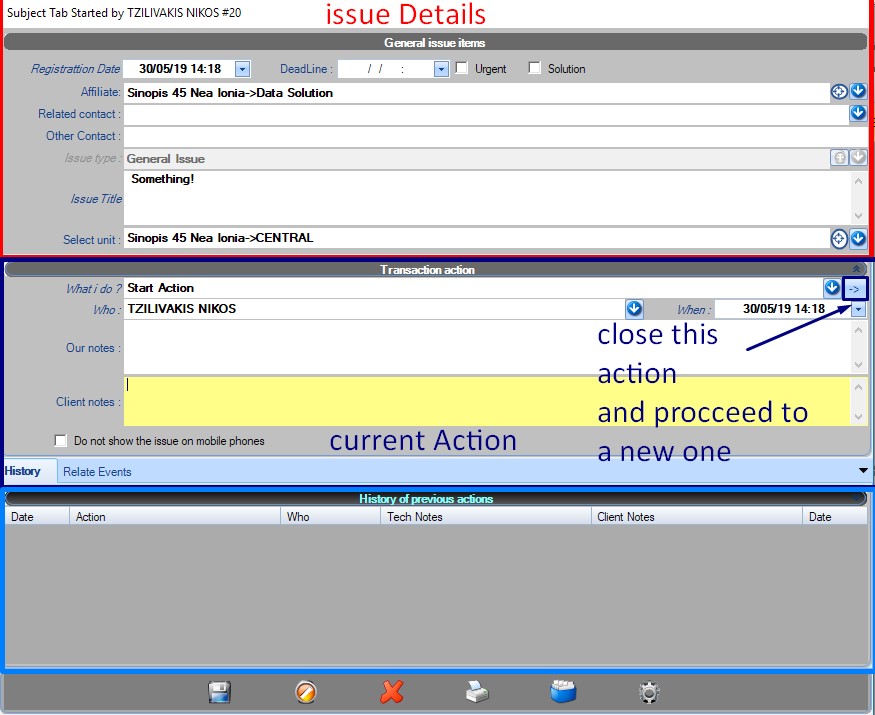Screen dimensions: 875x715
Task: Check 'Do not show the issue on mobile phones'
Action: [x=61, y=440]
